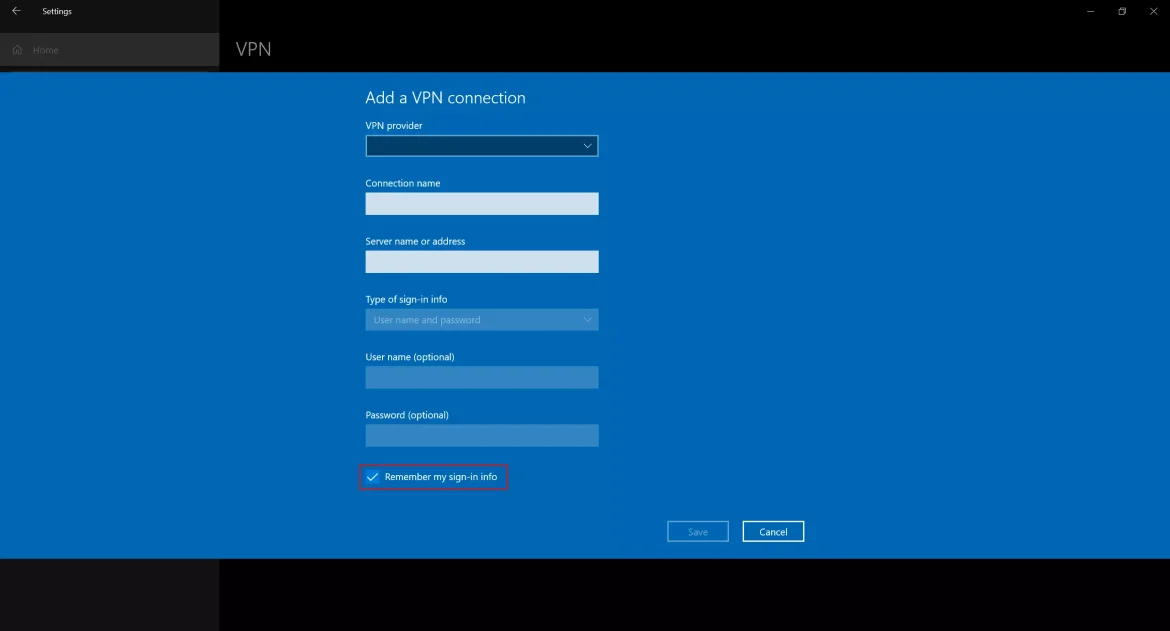Screen dimensions: 1170x631
Task: Click the VPN page heading
Action: pyautogui.click(x=253, y=49)
